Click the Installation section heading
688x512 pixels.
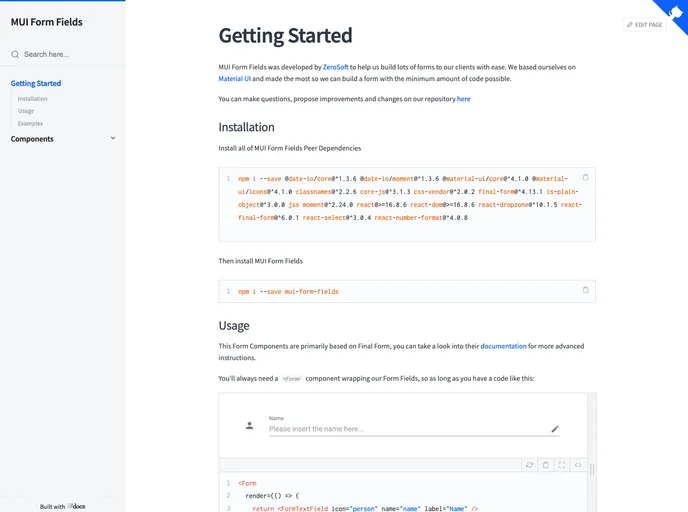[x=247, y=127]
